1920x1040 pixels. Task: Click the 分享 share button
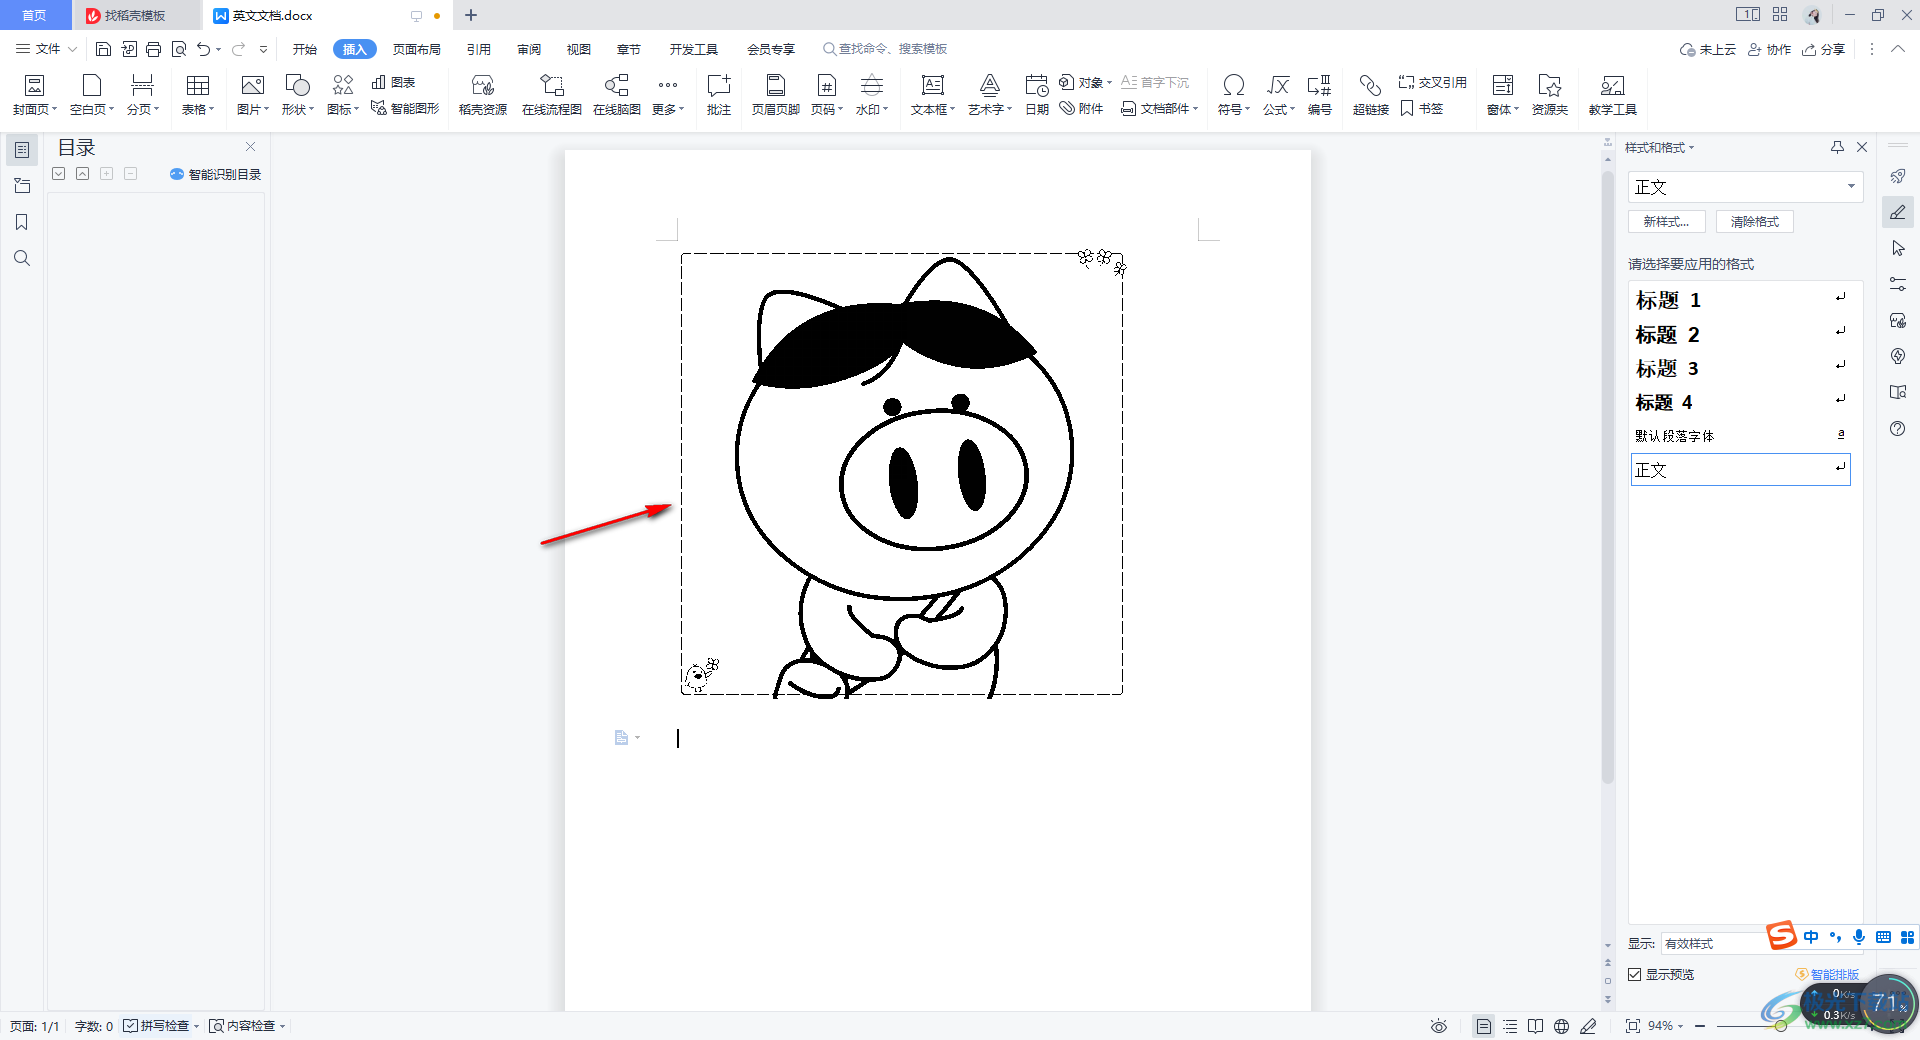click(x=1824, y=49)
